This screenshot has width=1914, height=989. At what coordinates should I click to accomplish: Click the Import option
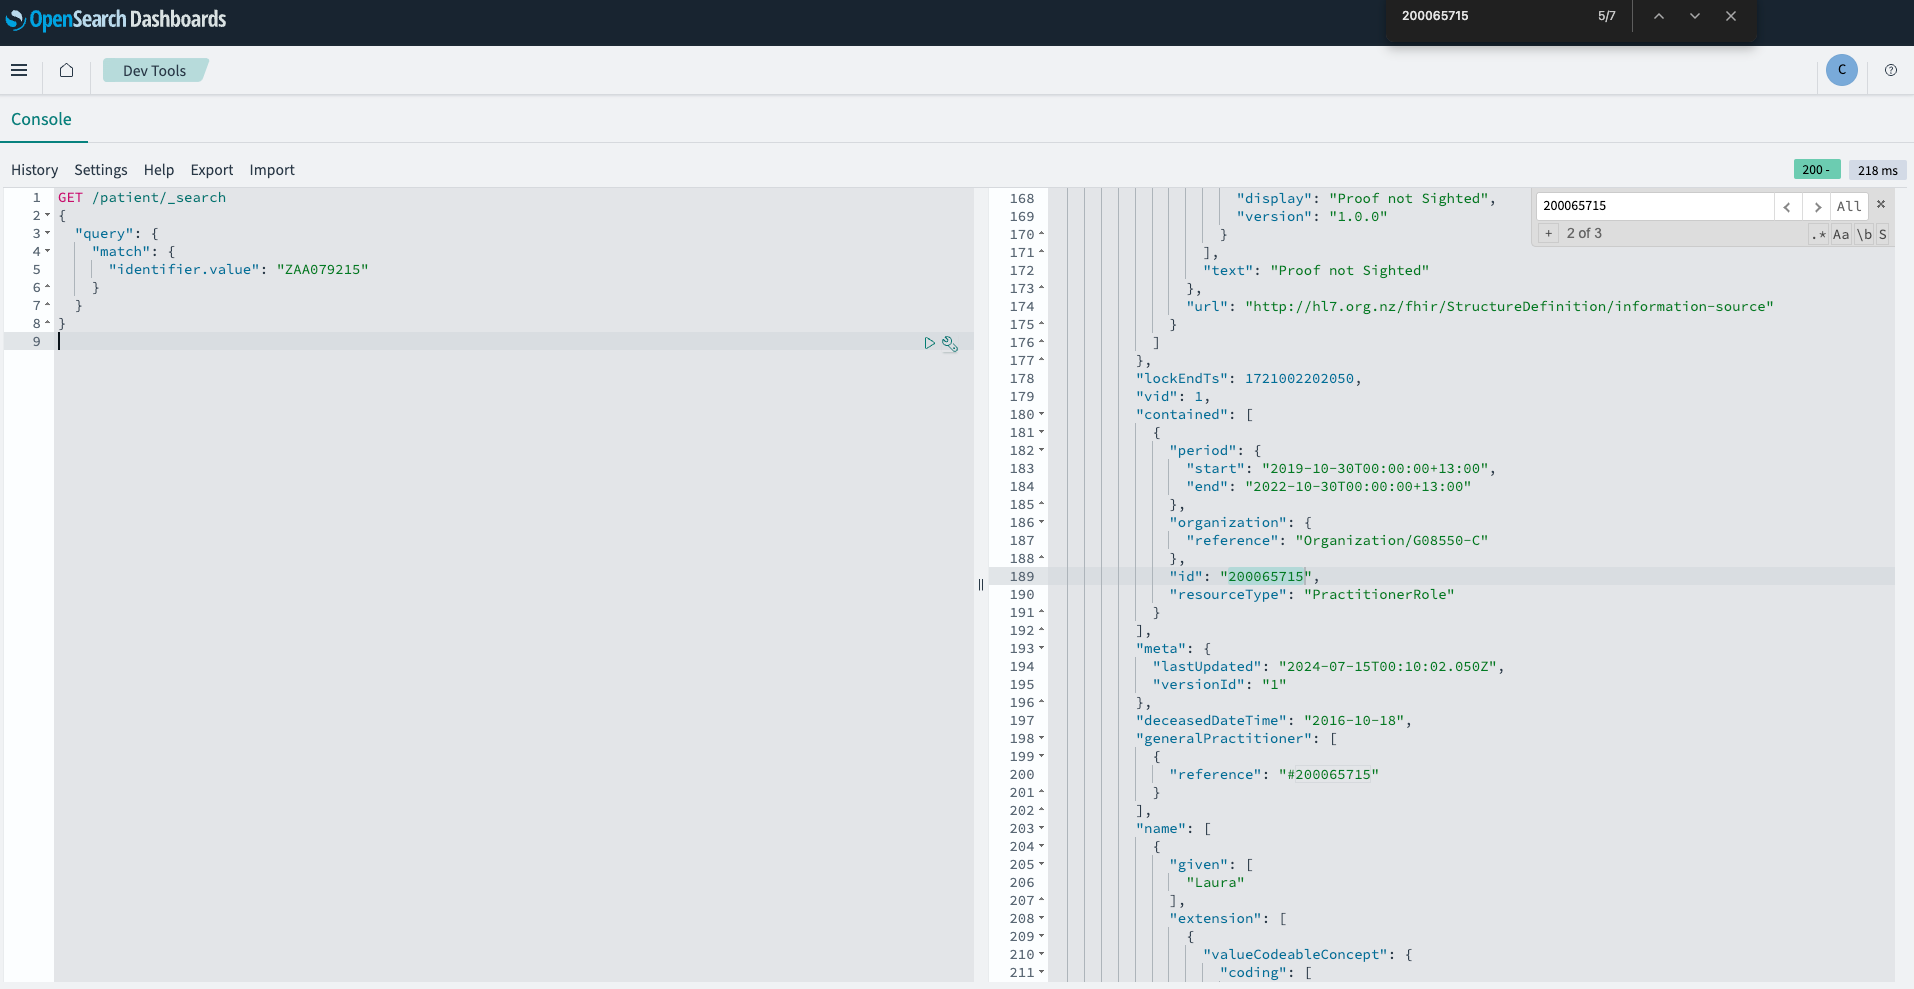[272, 170]
